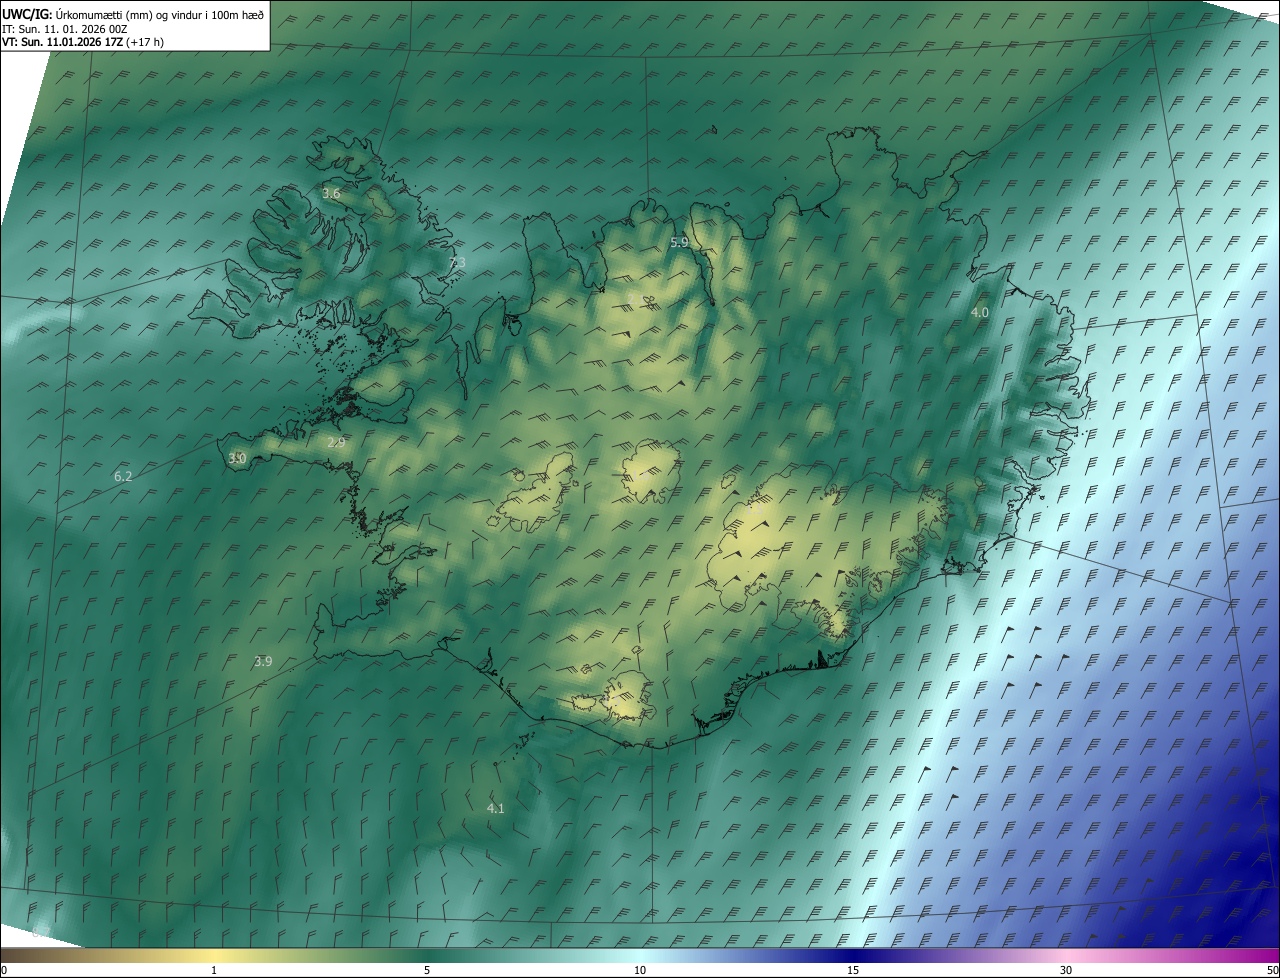Click the "3.0" value label on the map
This screenshot has height=978, width=1280.
click(x=237, y=459)
